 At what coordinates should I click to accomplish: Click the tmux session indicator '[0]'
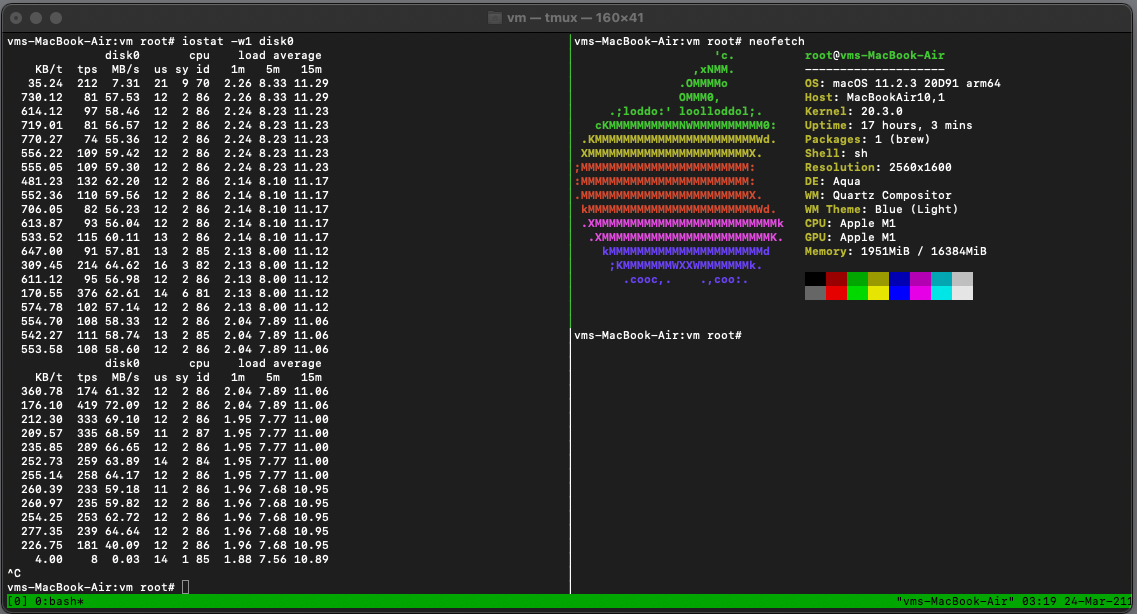tap(17, 602)
